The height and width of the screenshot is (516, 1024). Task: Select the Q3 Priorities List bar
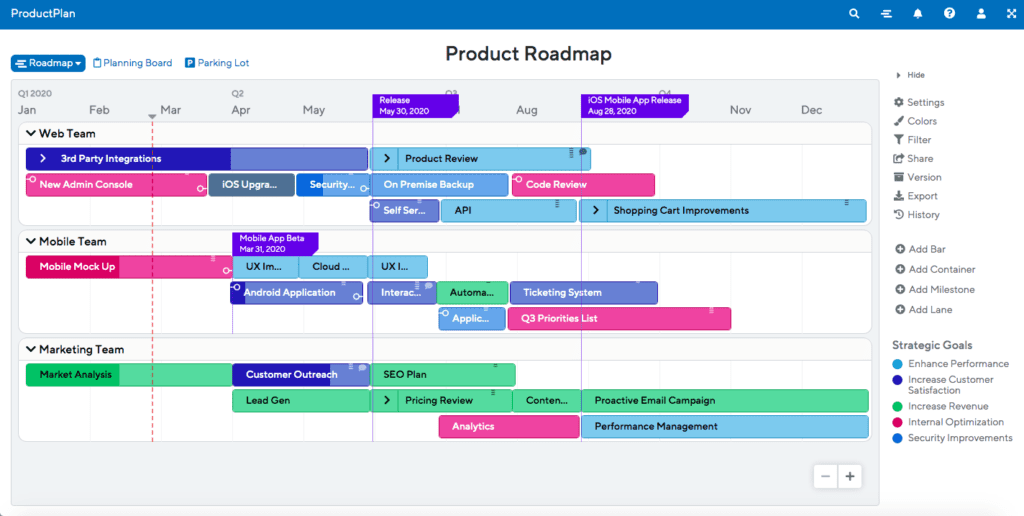click(x=619, y=319)
